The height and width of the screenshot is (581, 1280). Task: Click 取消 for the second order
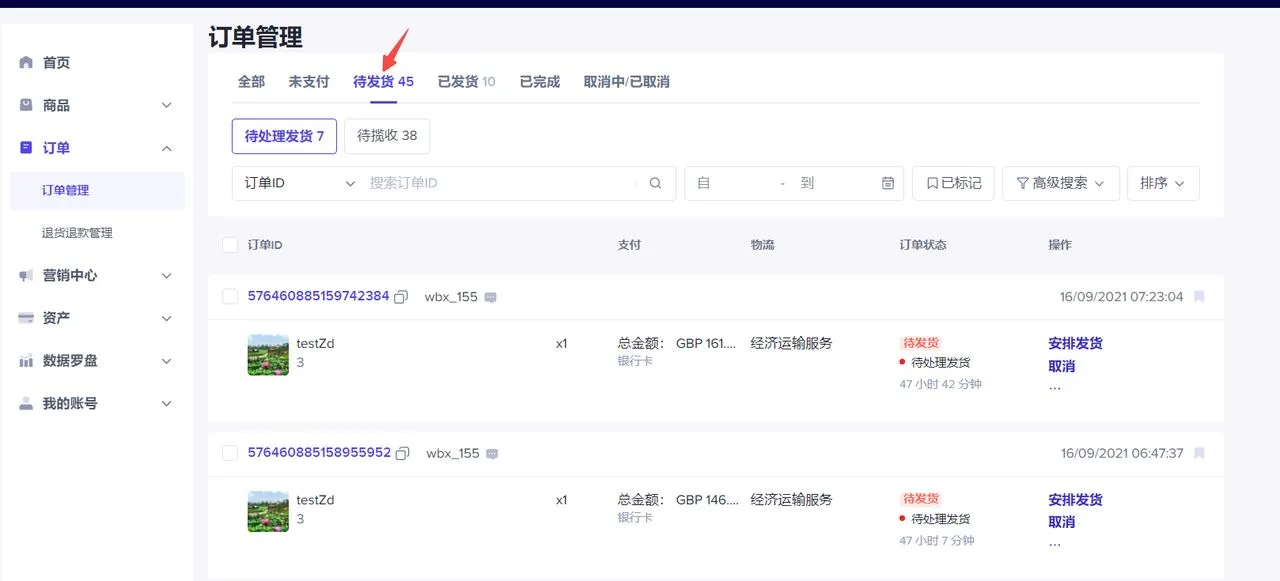[1061, 522]
